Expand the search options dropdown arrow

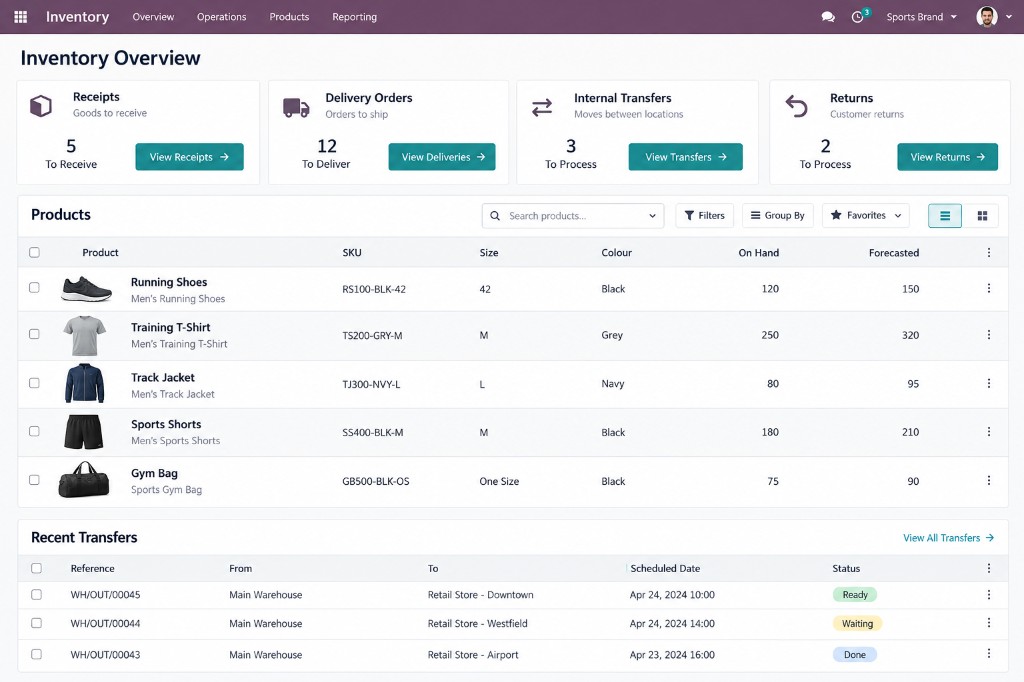[652, 216]
